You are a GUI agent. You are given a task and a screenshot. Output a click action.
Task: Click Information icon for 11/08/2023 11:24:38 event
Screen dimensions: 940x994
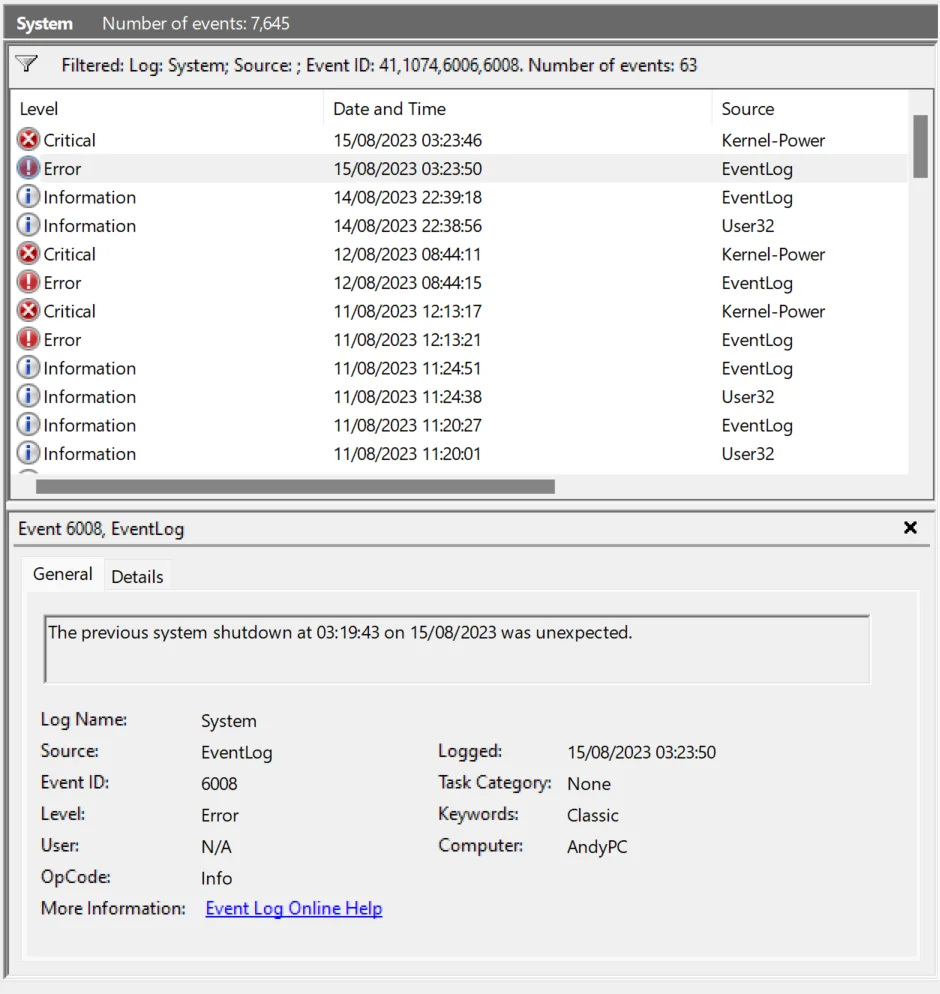coord(29,396)
